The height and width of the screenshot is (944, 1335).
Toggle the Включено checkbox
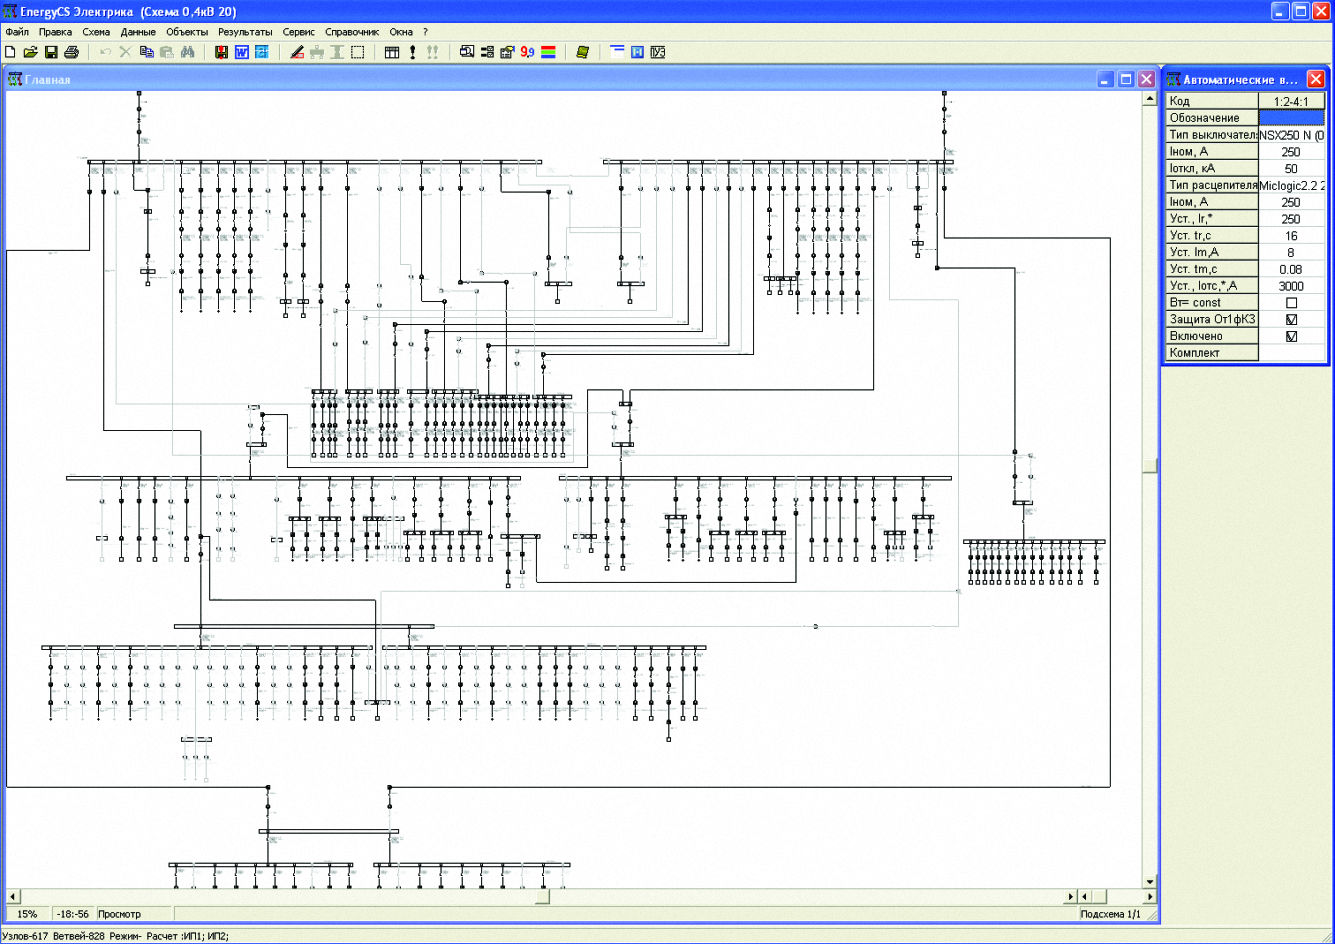1291,337
